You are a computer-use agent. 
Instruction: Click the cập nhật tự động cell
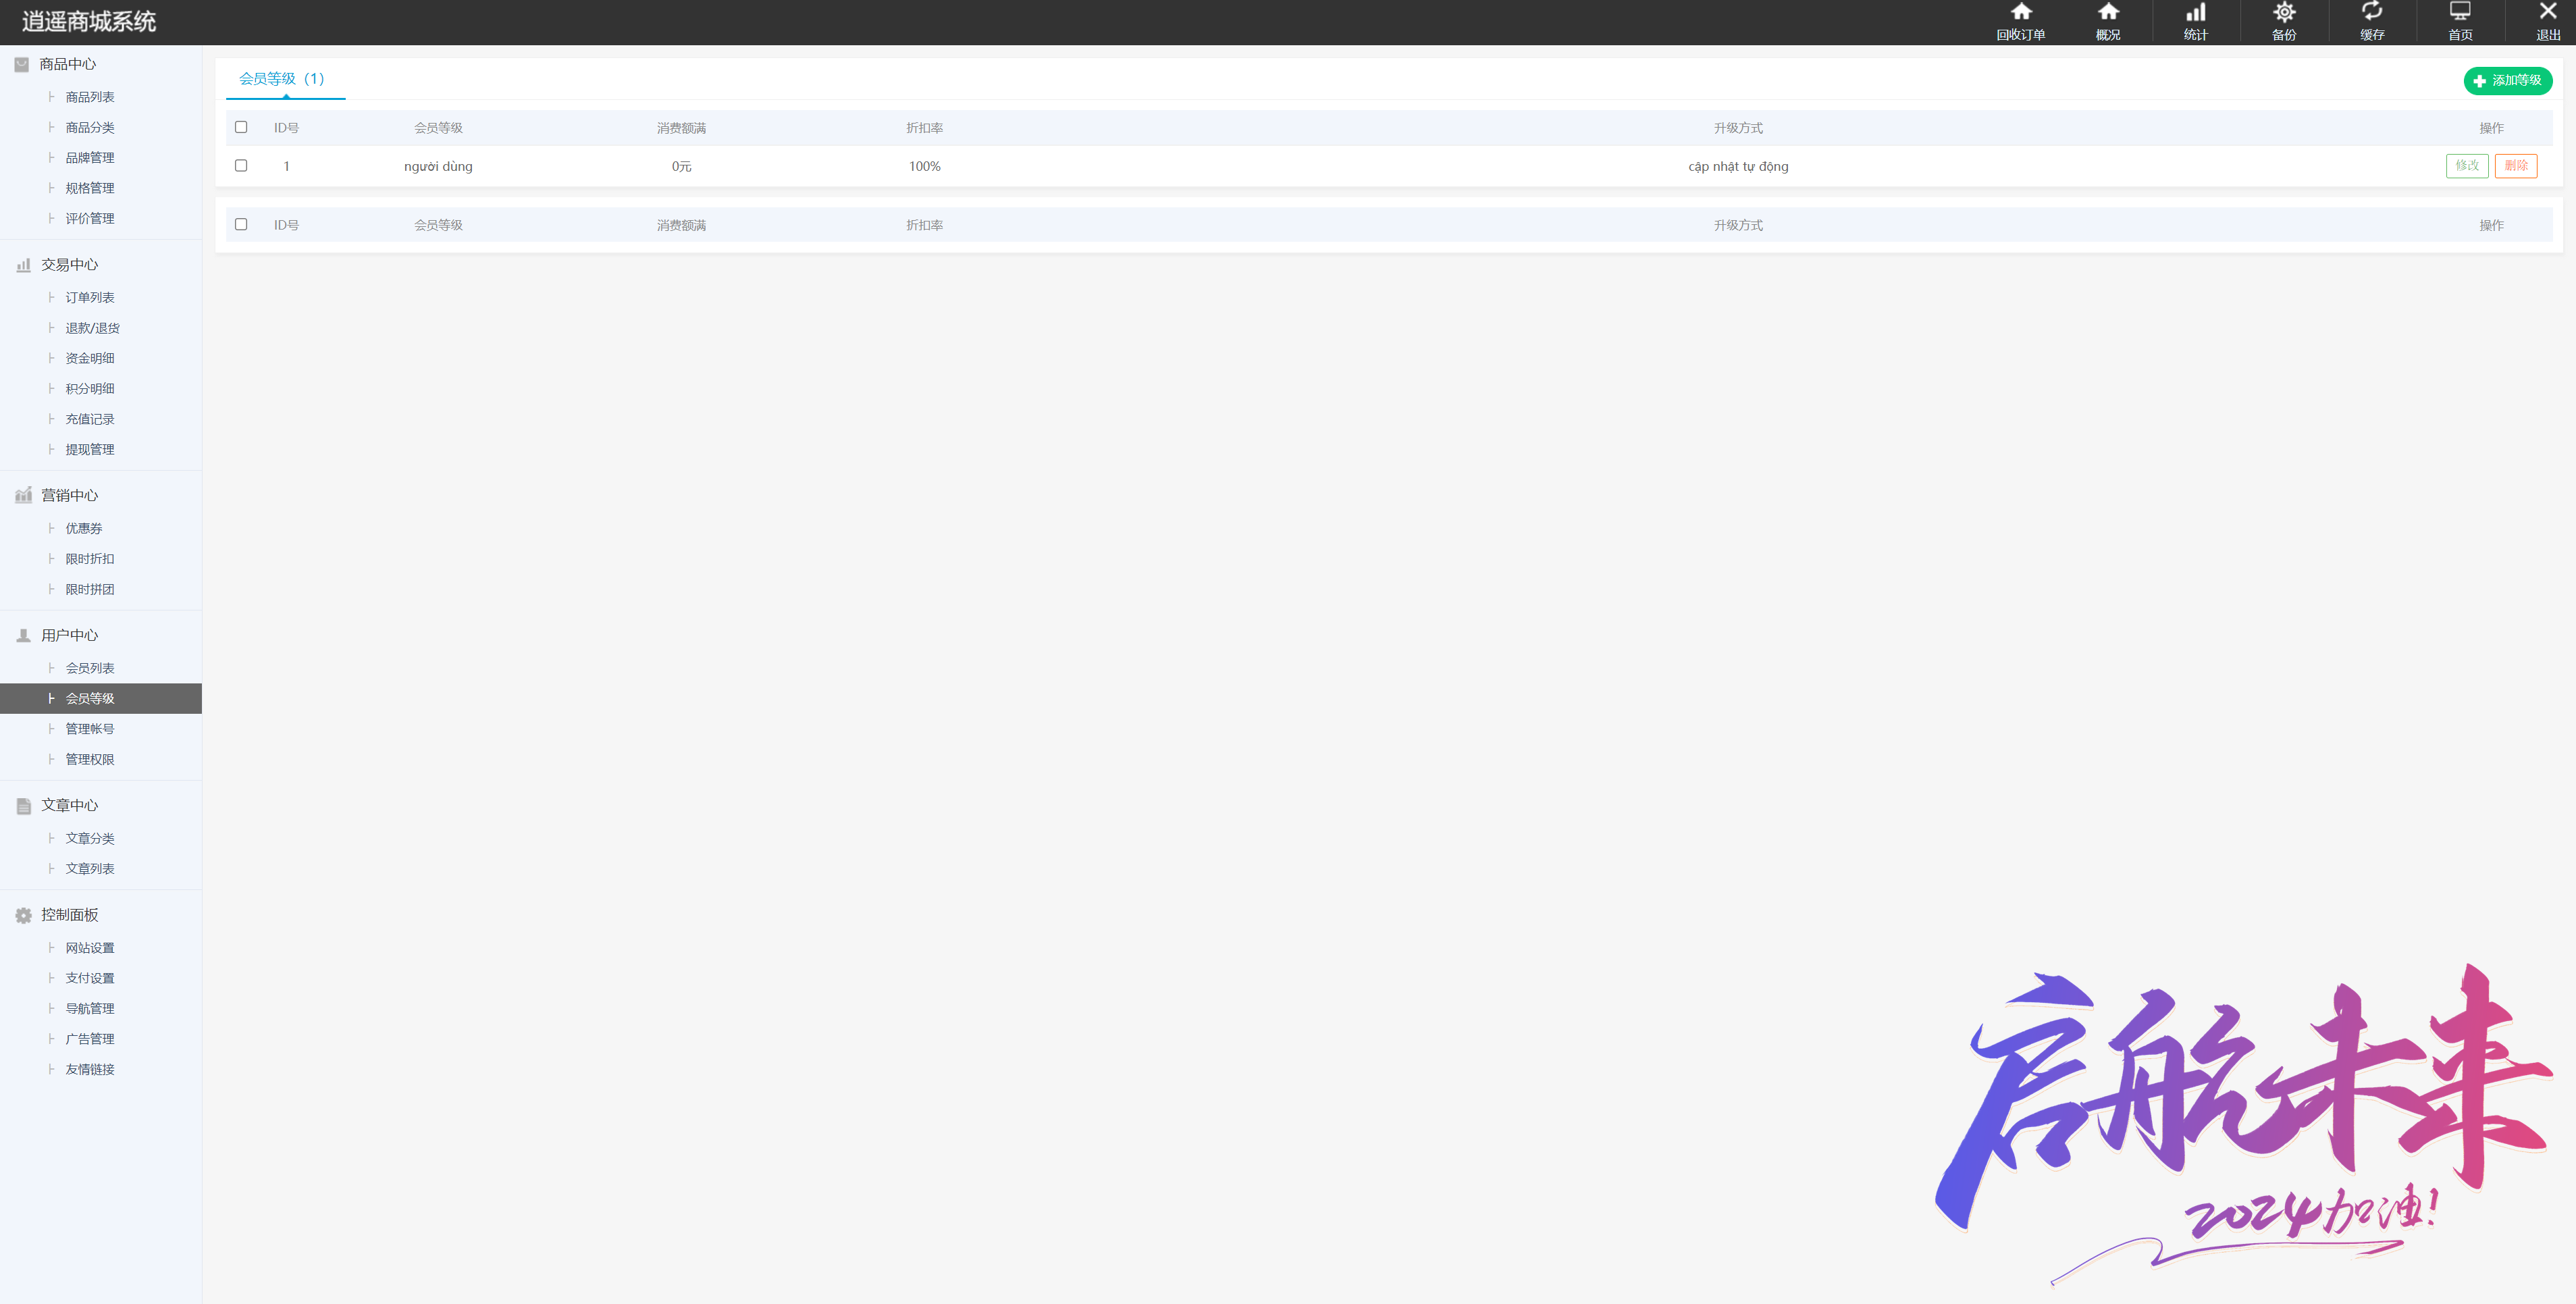coord(1738,167)
